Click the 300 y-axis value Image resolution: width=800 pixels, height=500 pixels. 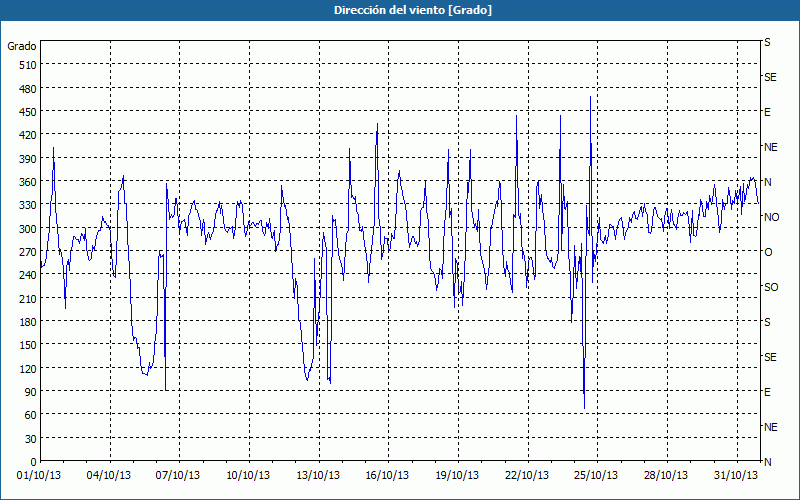[28, 229]
